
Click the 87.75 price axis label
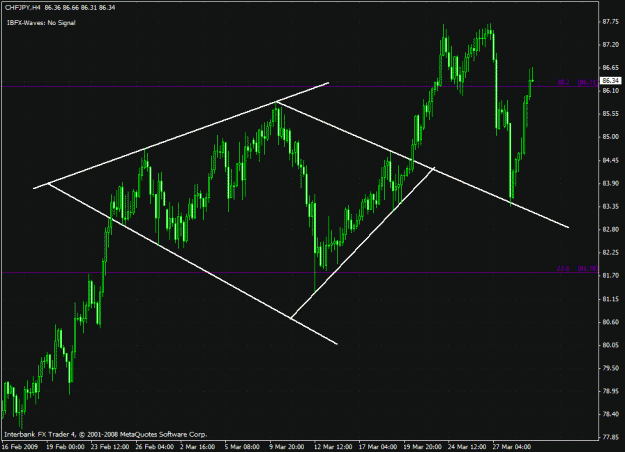pyautogui.click(x=611, y=22)
